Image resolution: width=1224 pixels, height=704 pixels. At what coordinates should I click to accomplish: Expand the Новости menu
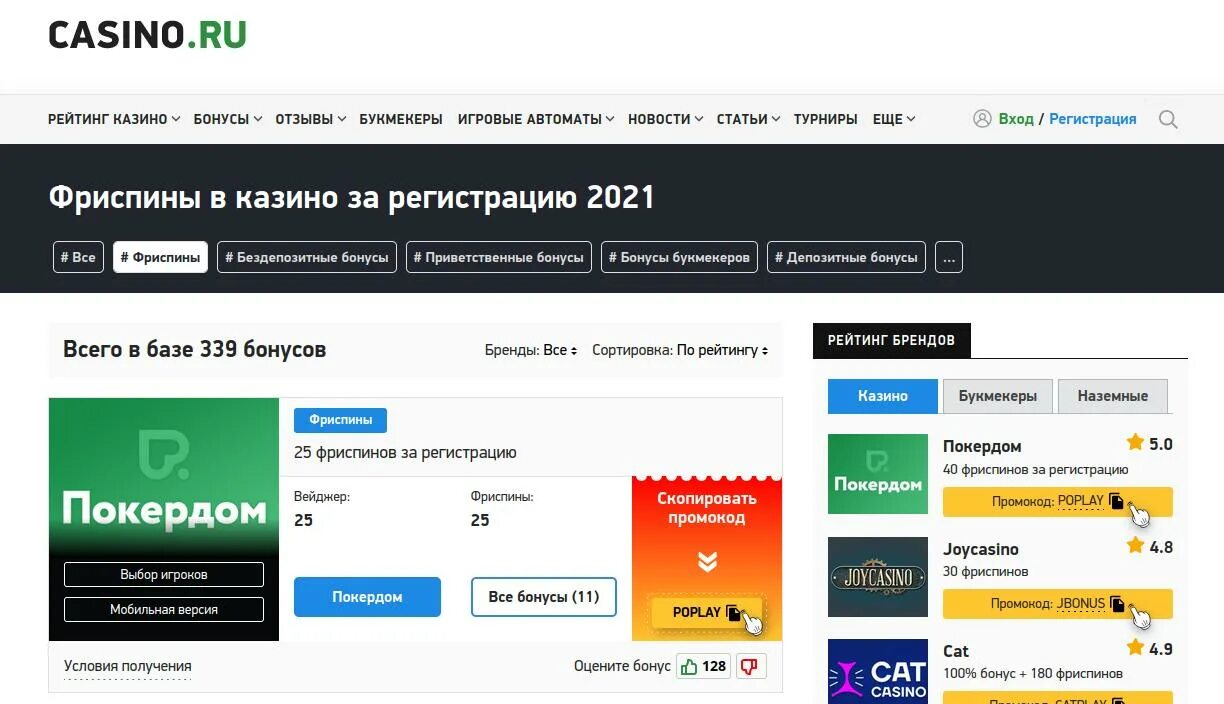pos(666,119)
